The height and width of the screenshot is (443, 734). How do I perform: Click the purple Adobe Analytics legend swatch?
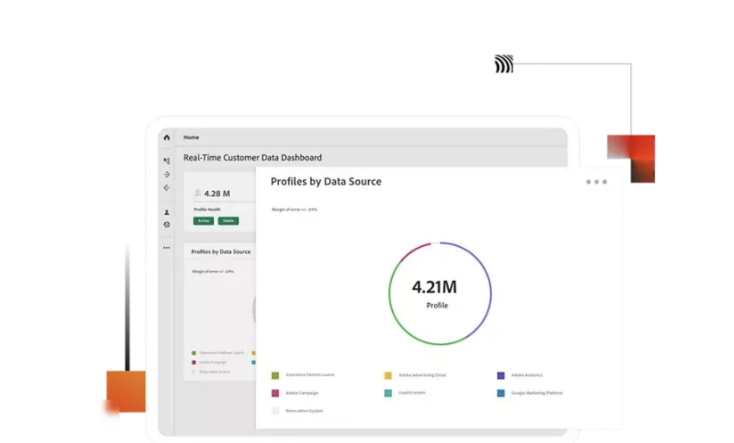pos(501,375)
